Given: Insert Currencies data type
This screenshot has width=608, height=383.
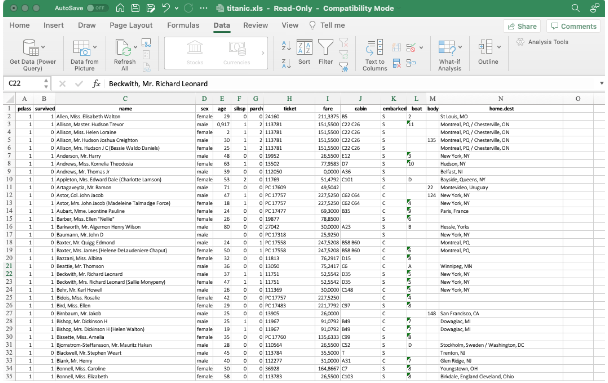Looking at the screenshot, I should (237, 53).
